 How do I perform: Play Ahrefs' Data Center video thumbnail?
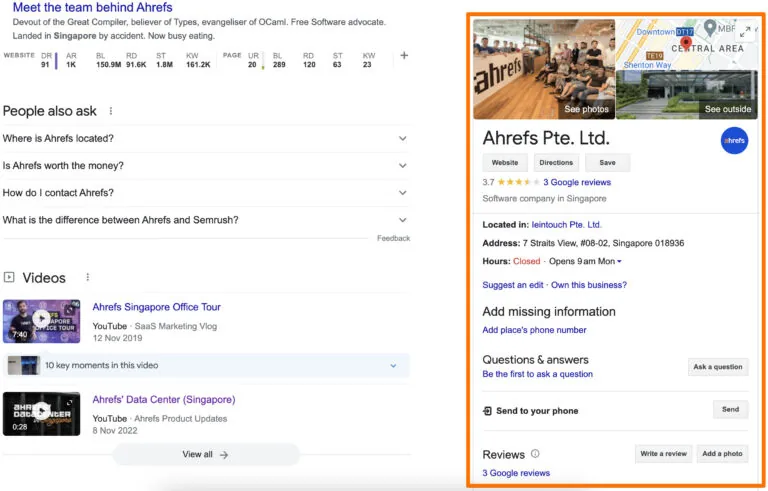click(42, 414)
